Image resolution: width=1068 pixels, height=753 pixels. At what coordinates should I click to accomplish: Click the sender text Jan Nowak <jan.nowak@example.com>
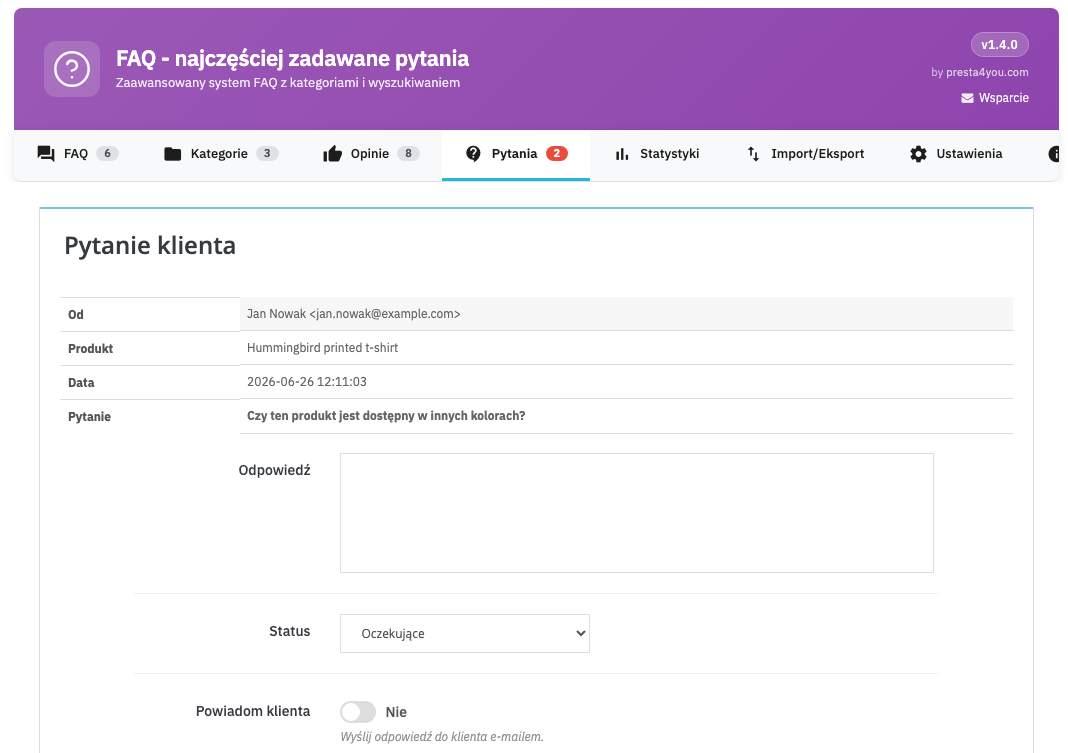click(x=354, y=314)
